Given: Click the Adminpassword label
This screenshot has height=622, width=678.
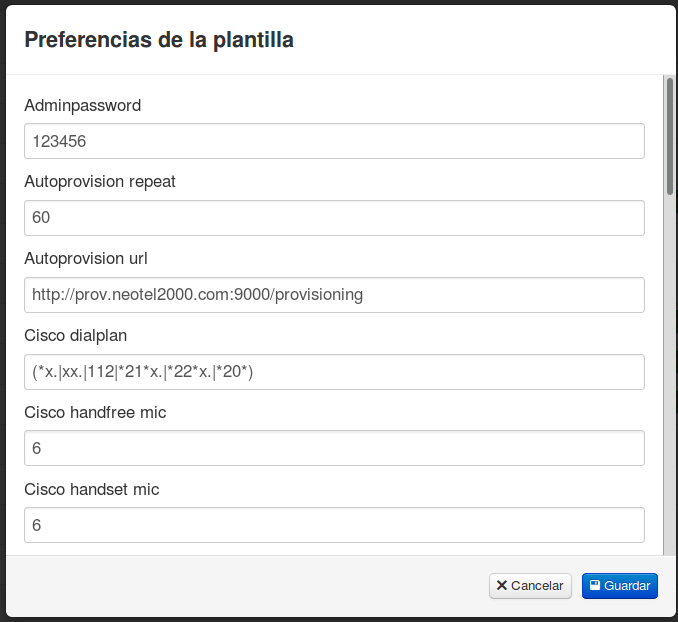Looking at the screenshot, I should tap(82, 105).
